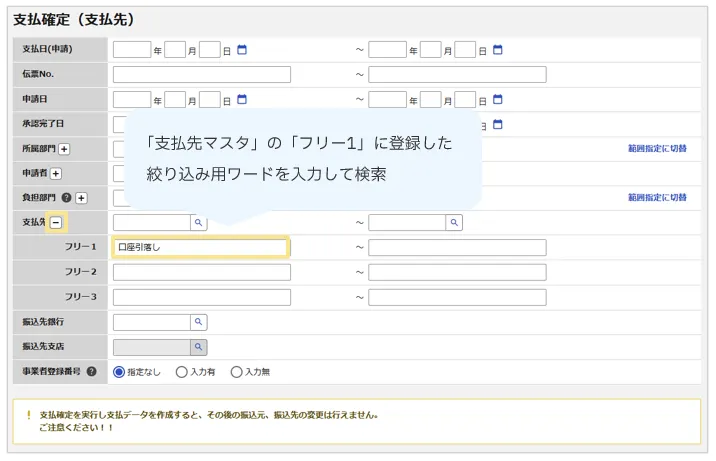The image size is (716, 461).
Task: Click search icon next to 振込先支店
Action: [198, 347]
